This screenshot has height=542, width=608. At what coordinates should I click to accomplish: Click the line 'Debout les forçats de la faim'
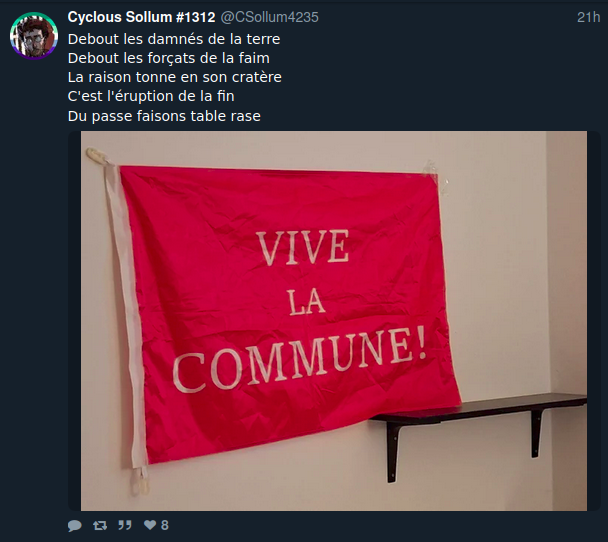coord(169,58)
